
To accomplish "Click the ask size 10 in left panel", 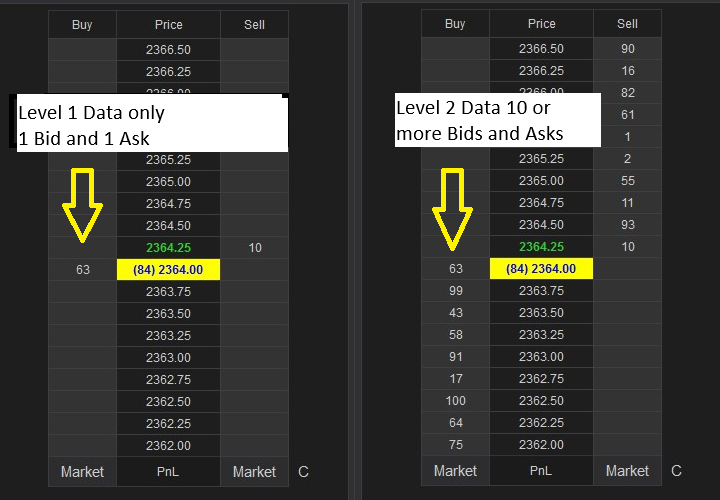I will coord(254,247).
